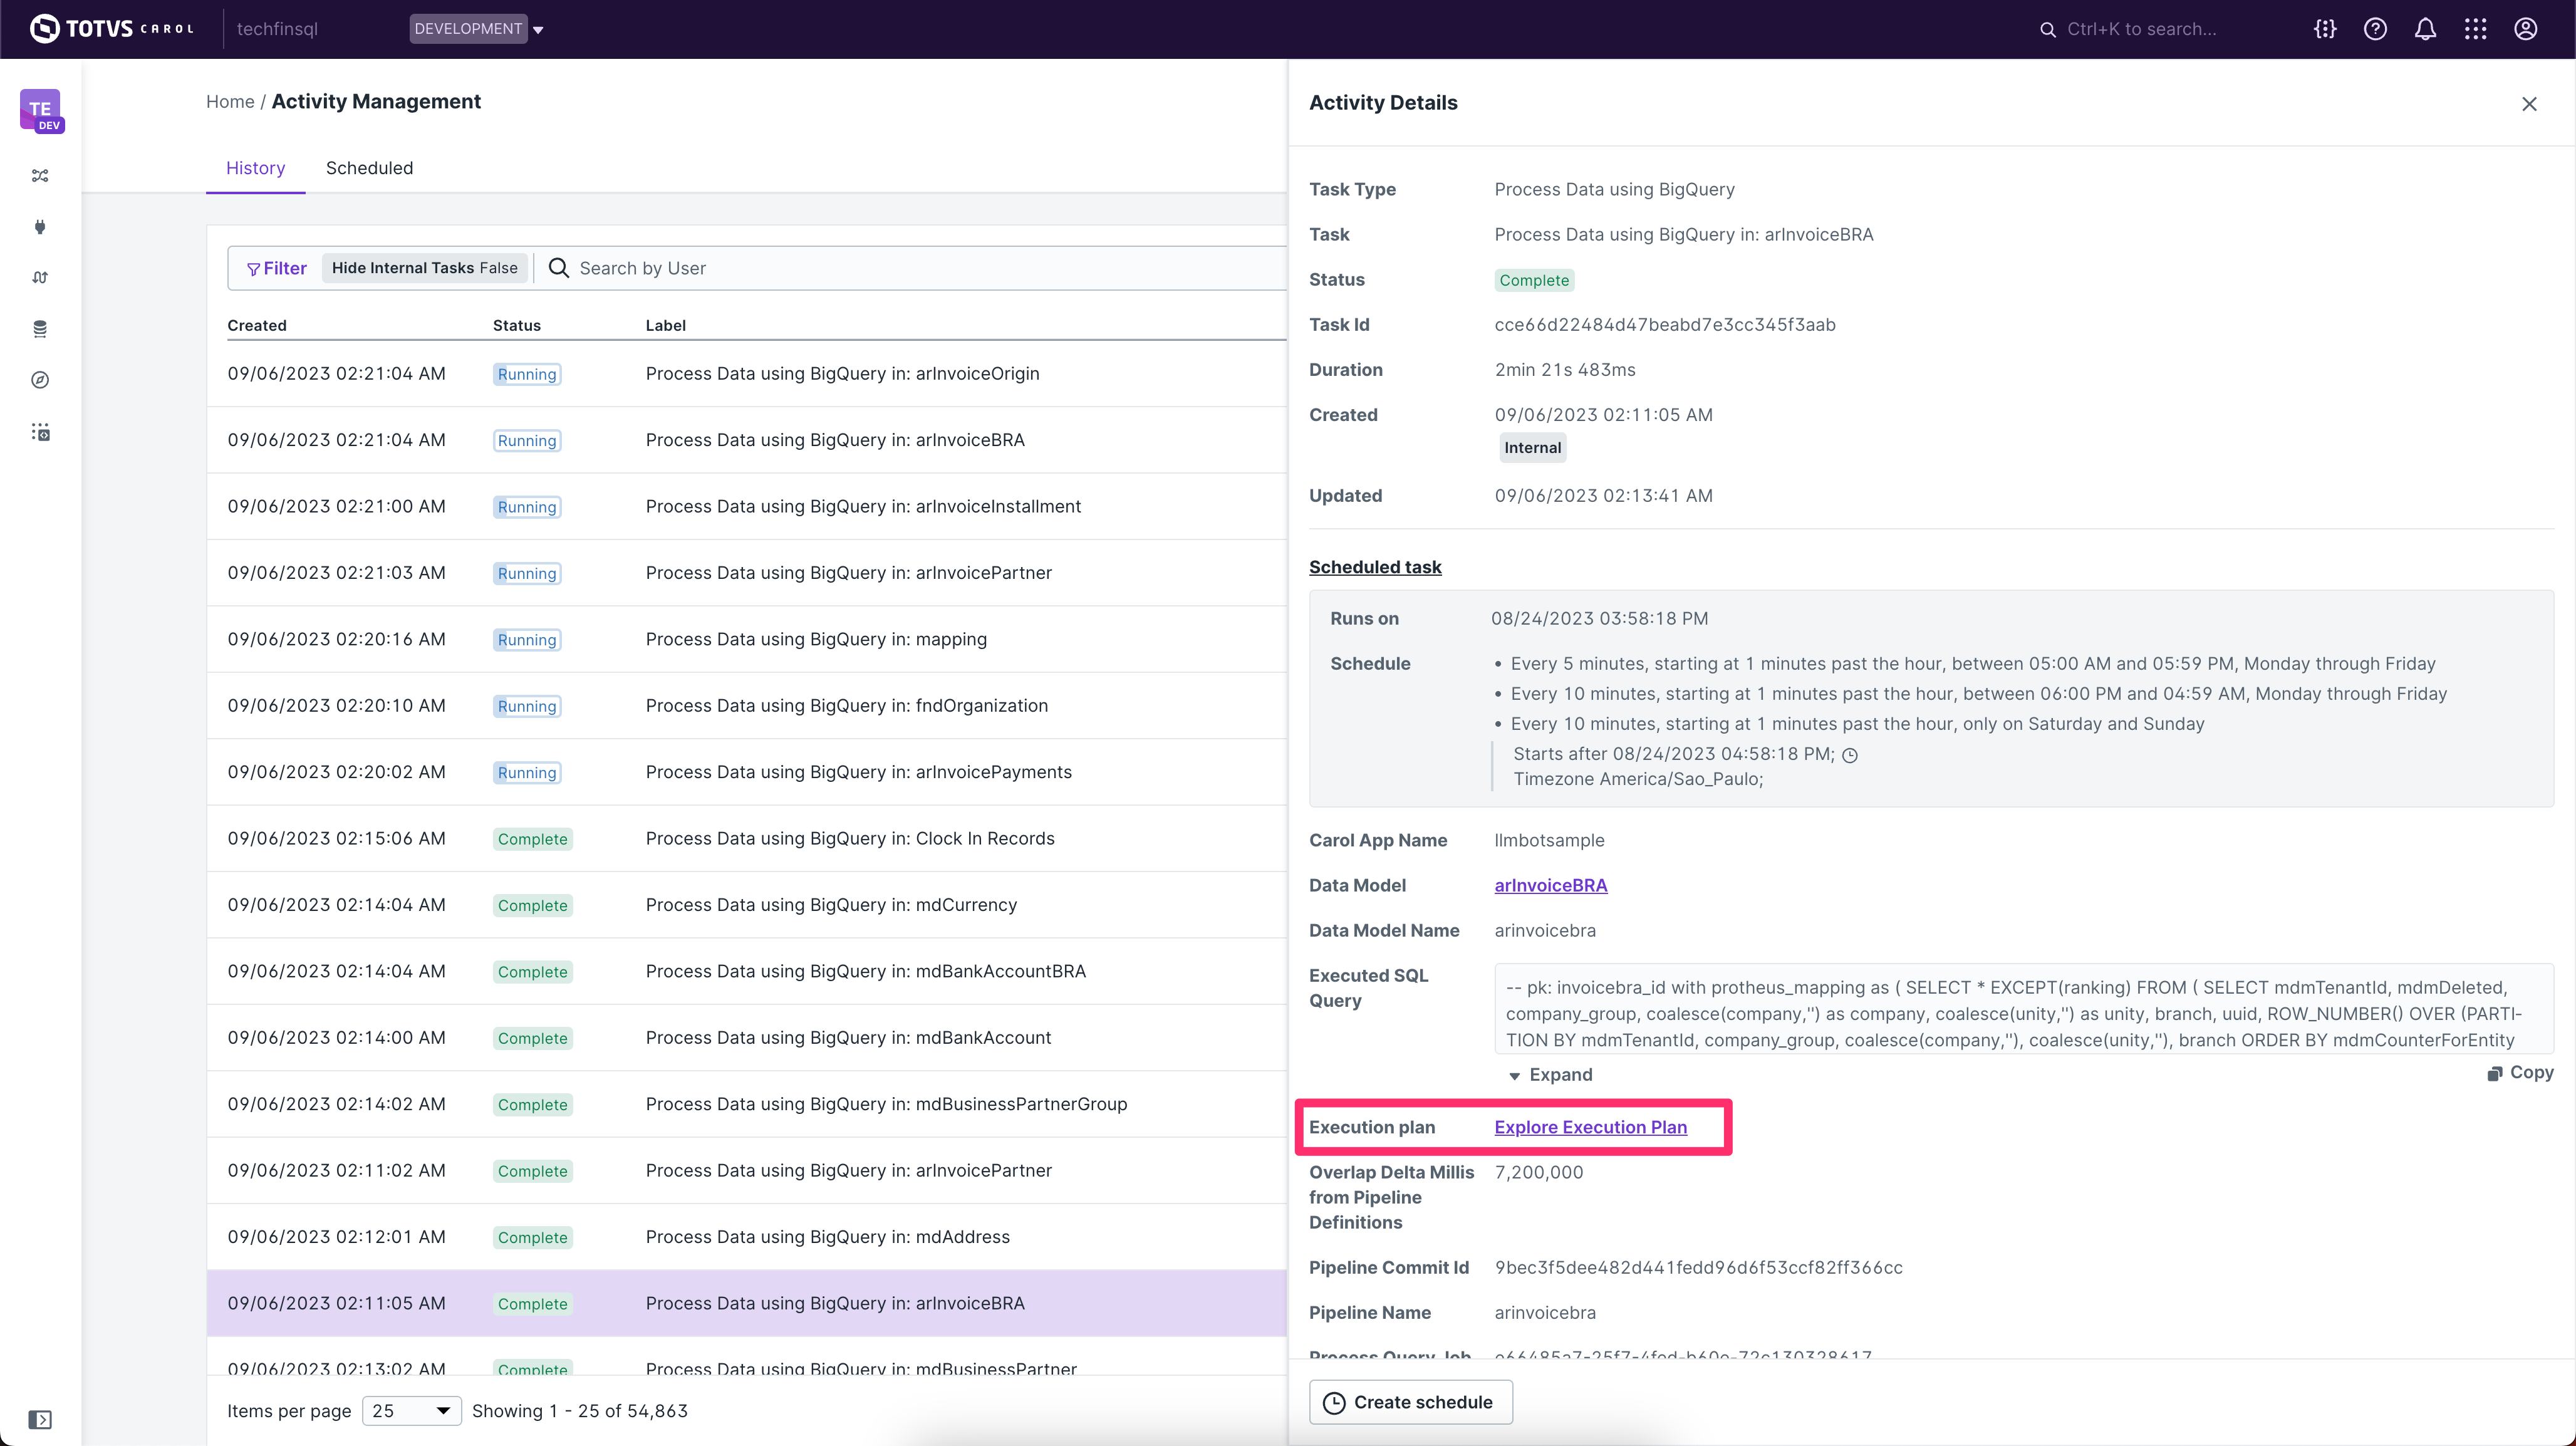Select the running arInvoiceOrigin row
The width and height of the screenshot is (2576, 1446).
click(746, 373)
